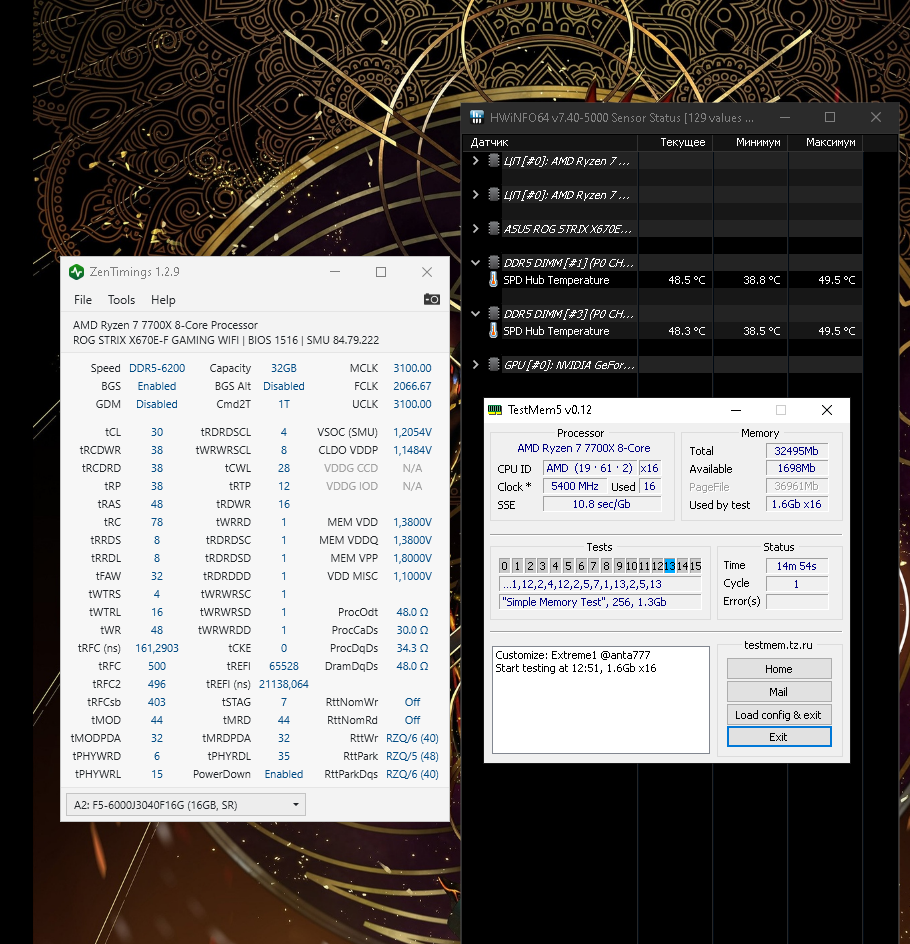Screen dimensions: 910x944
Task: Expand the ASUS ROG STRIX X670E sensor group
Action: point(475,229)
